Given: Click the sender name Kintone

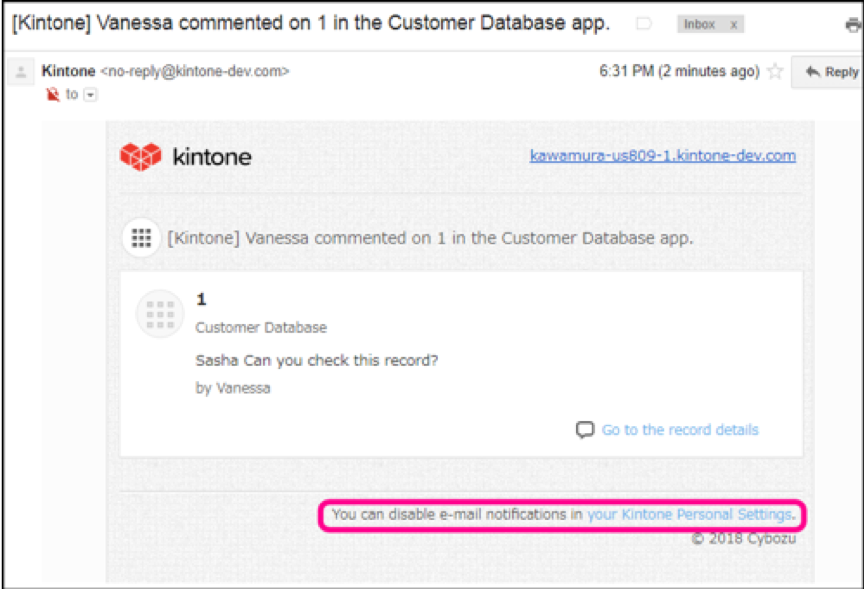Looking at the screenshot, I should pos(68,71).
